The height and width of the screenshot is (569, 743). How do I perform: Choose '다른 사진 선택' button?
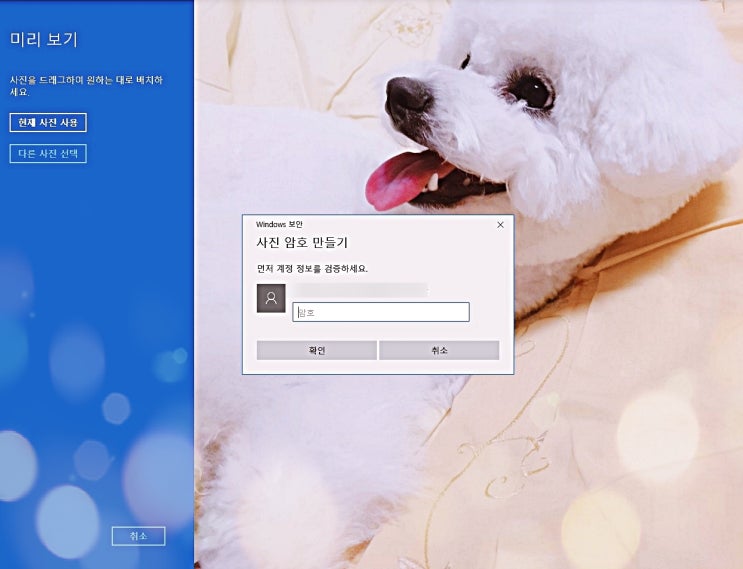pyautogui.click(x=48, y=154)
